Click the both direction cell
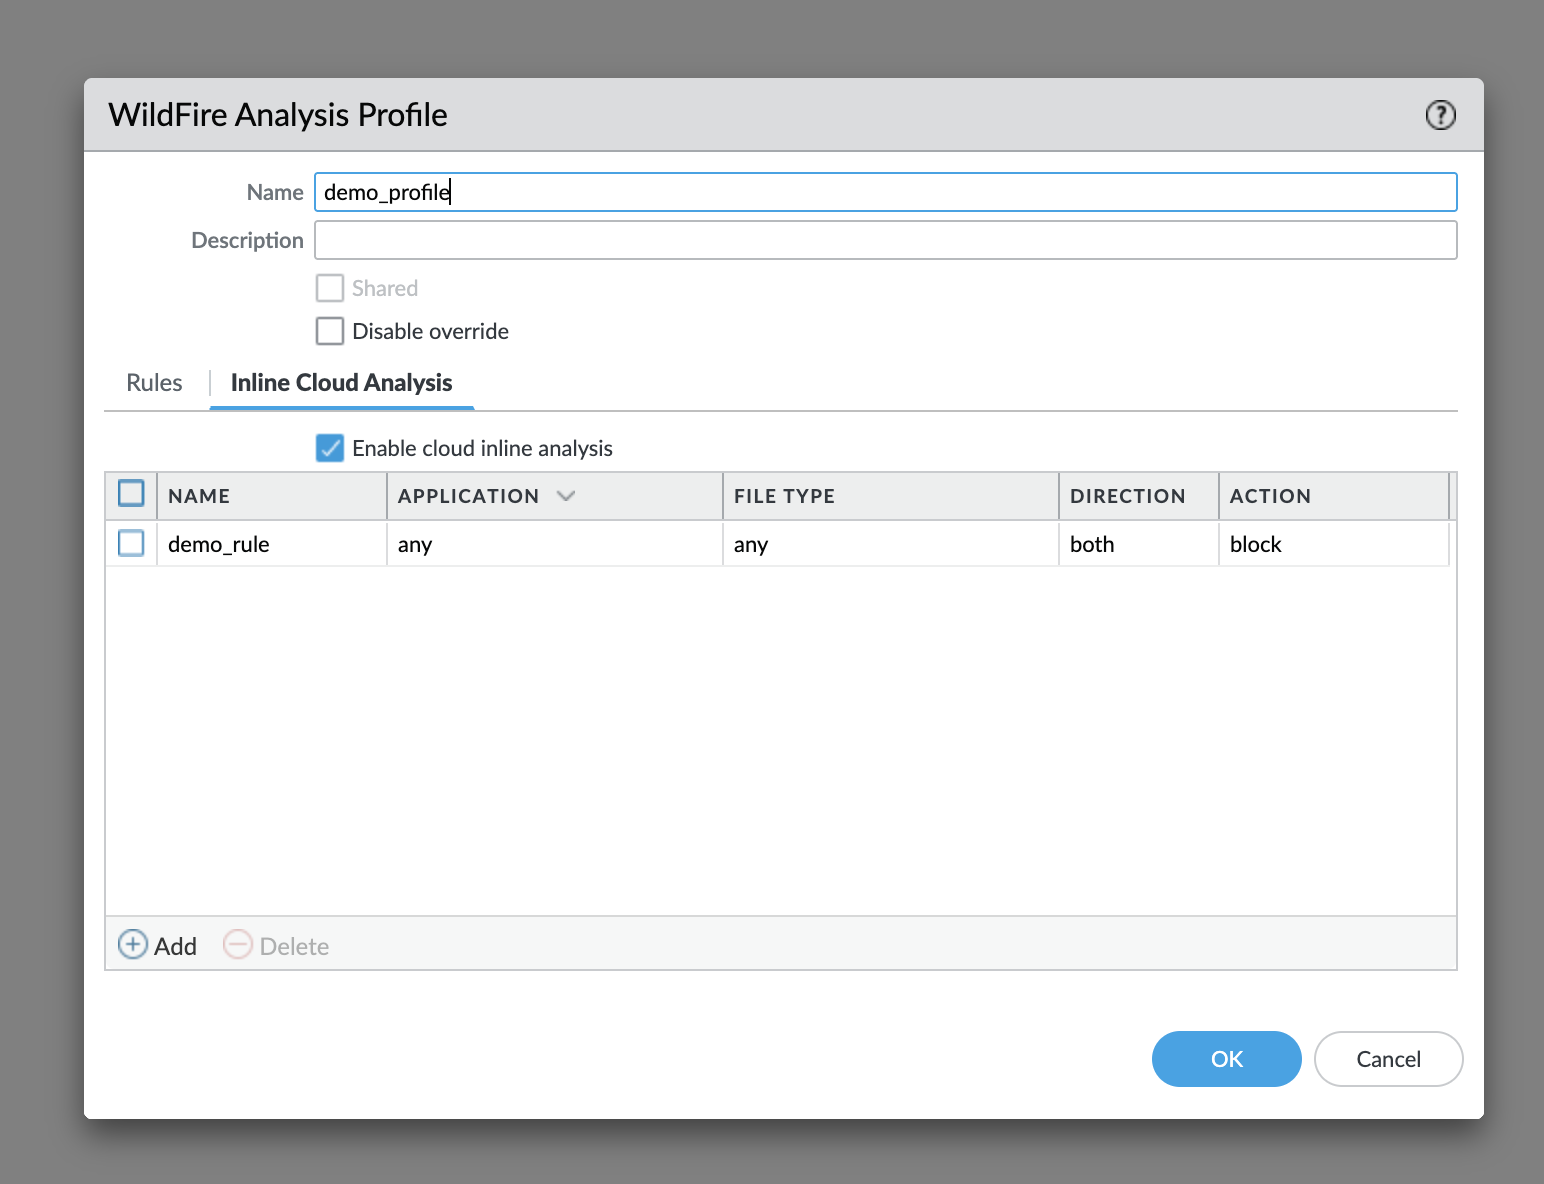The height and width of the screenshot is (1184, 1544). tap(1092, 544)
